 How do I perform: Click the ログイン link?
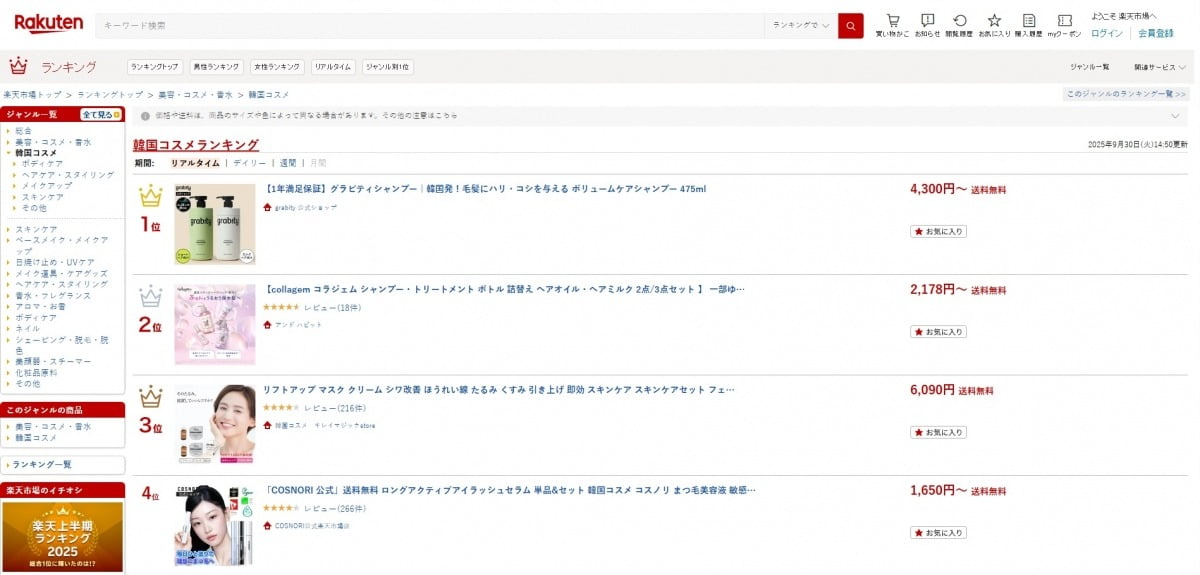(x=1106, y=33)
